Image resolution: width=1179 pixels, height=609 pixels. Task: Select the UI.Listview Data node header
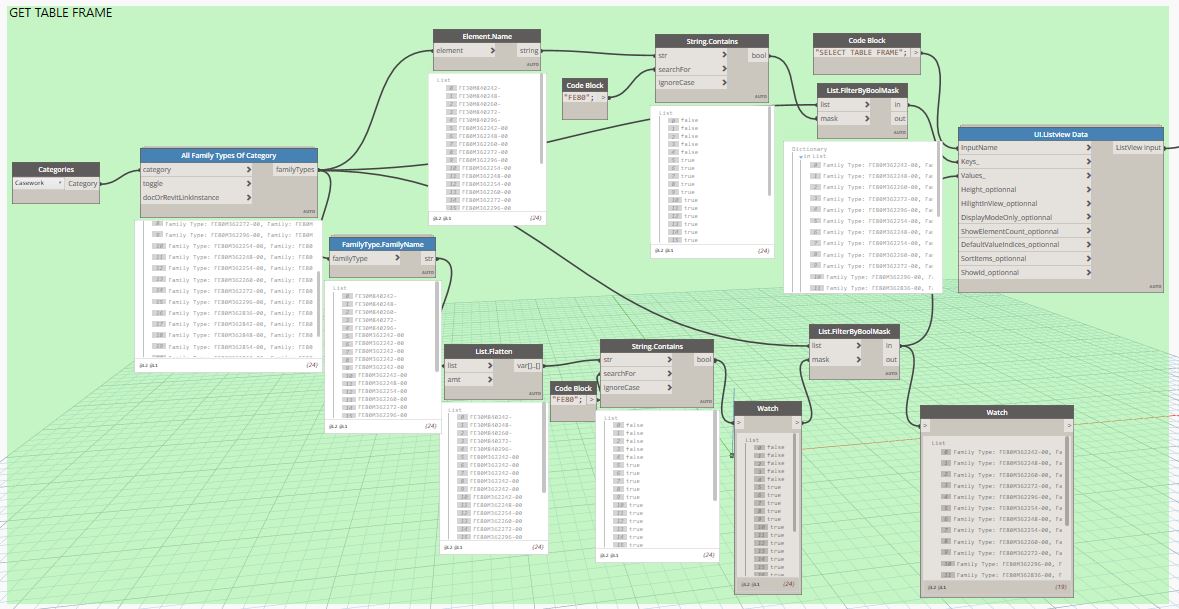coord(1060,134)
